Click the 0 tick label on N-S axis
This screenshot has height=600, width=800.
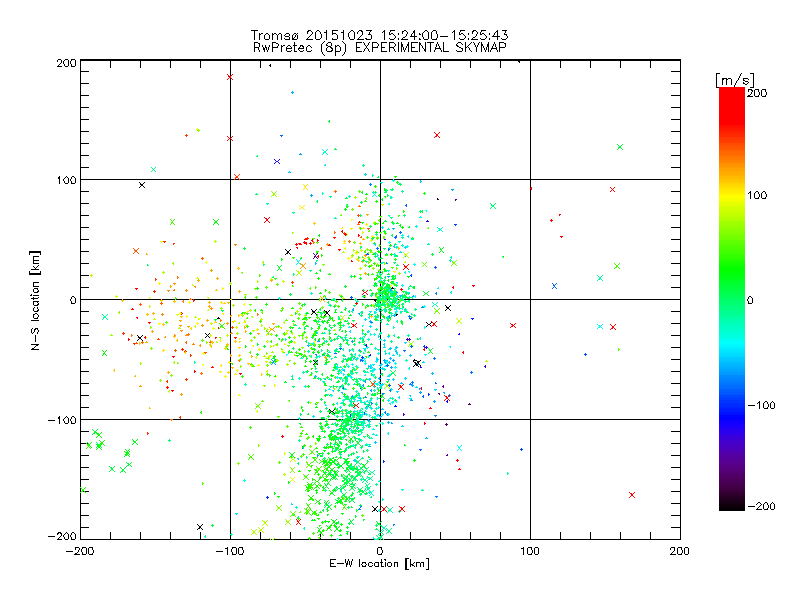coord(73,300)
